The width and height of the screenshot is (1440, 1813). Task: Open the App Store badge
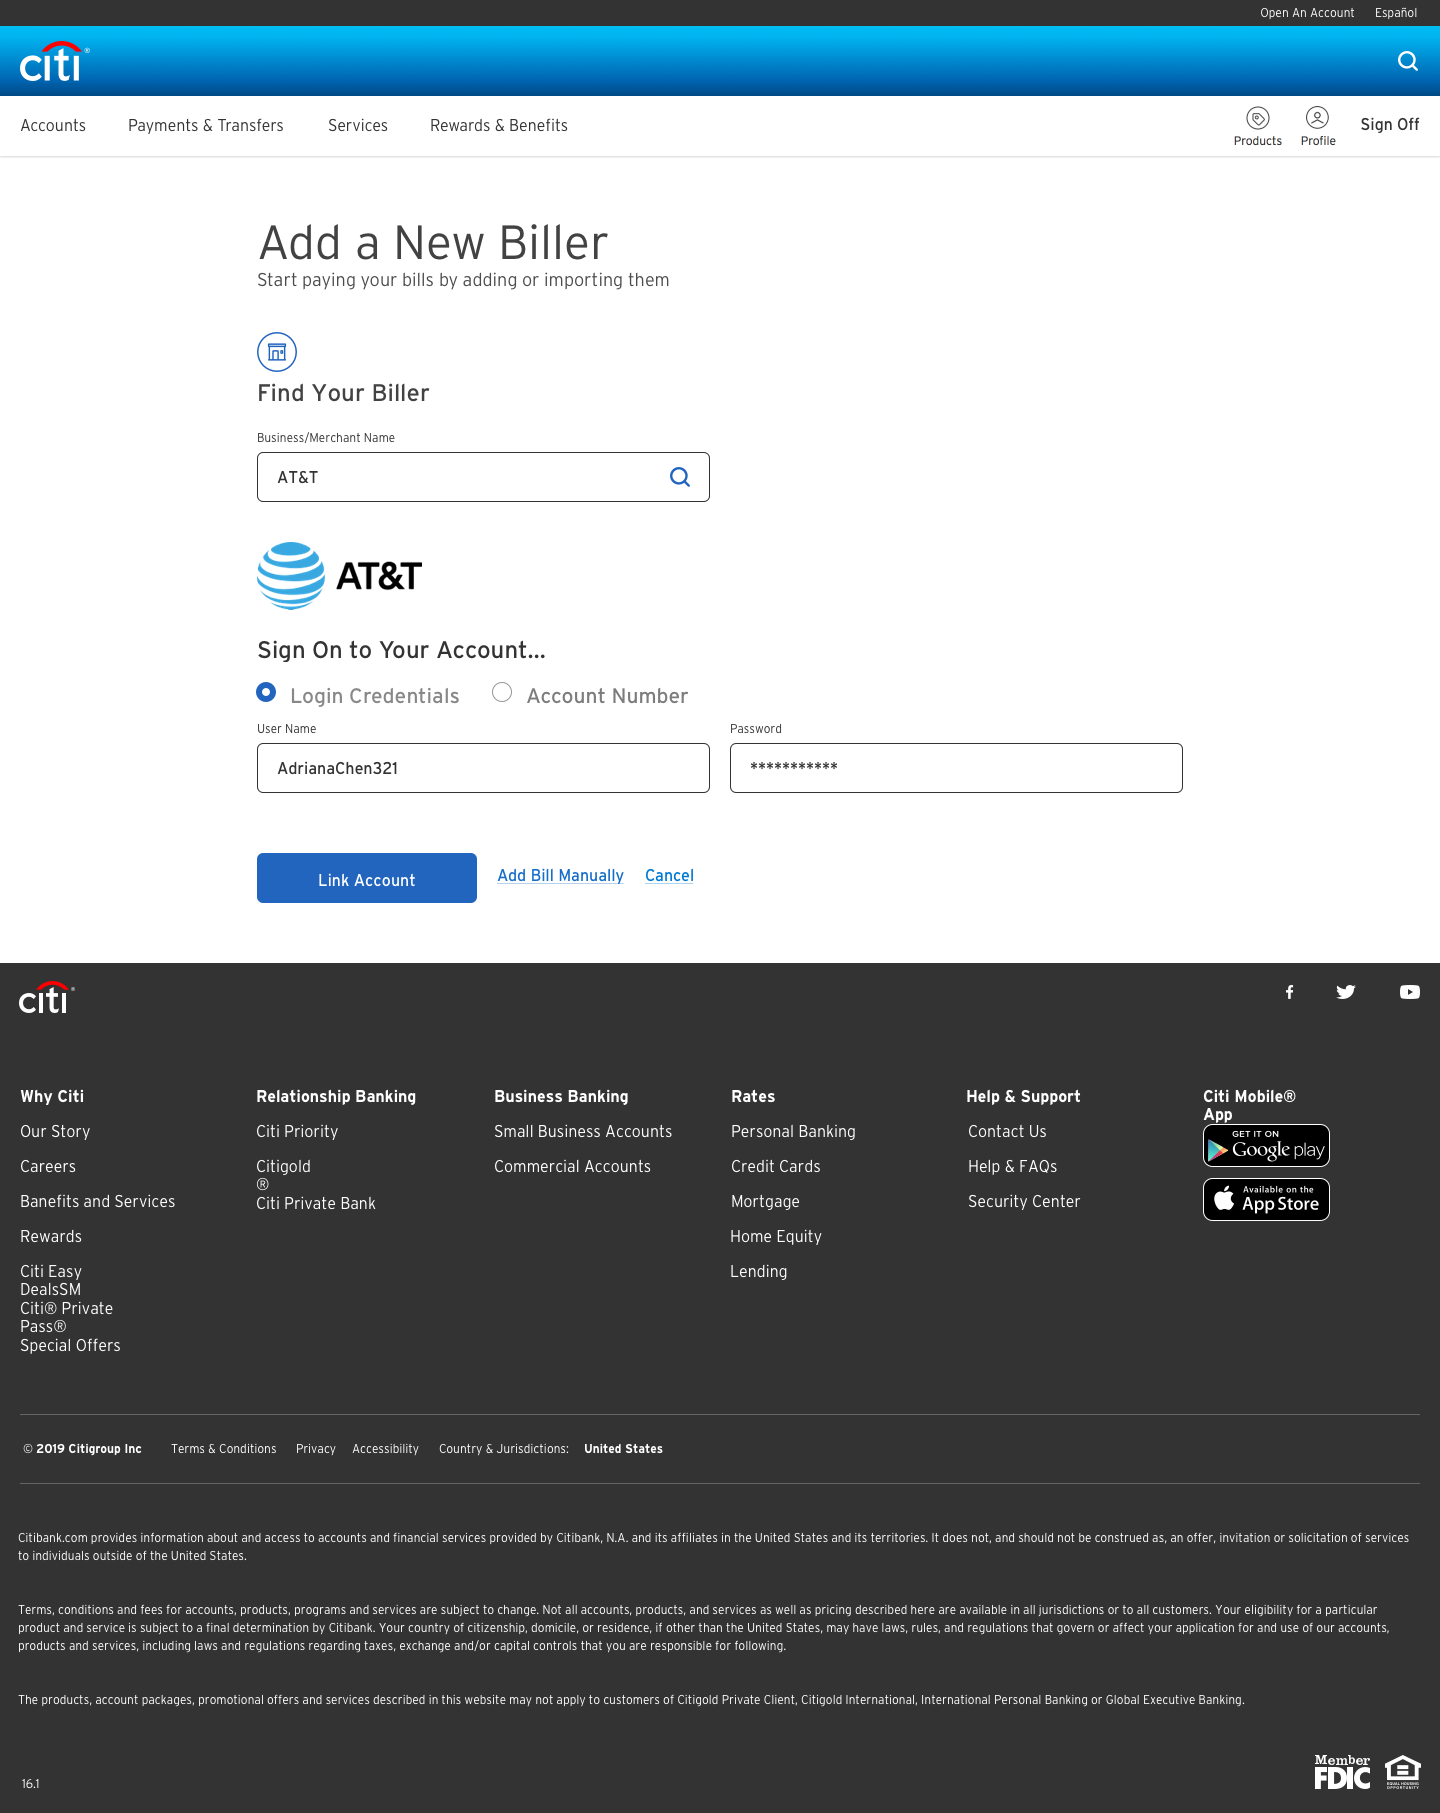(x=1266, y=1199)
